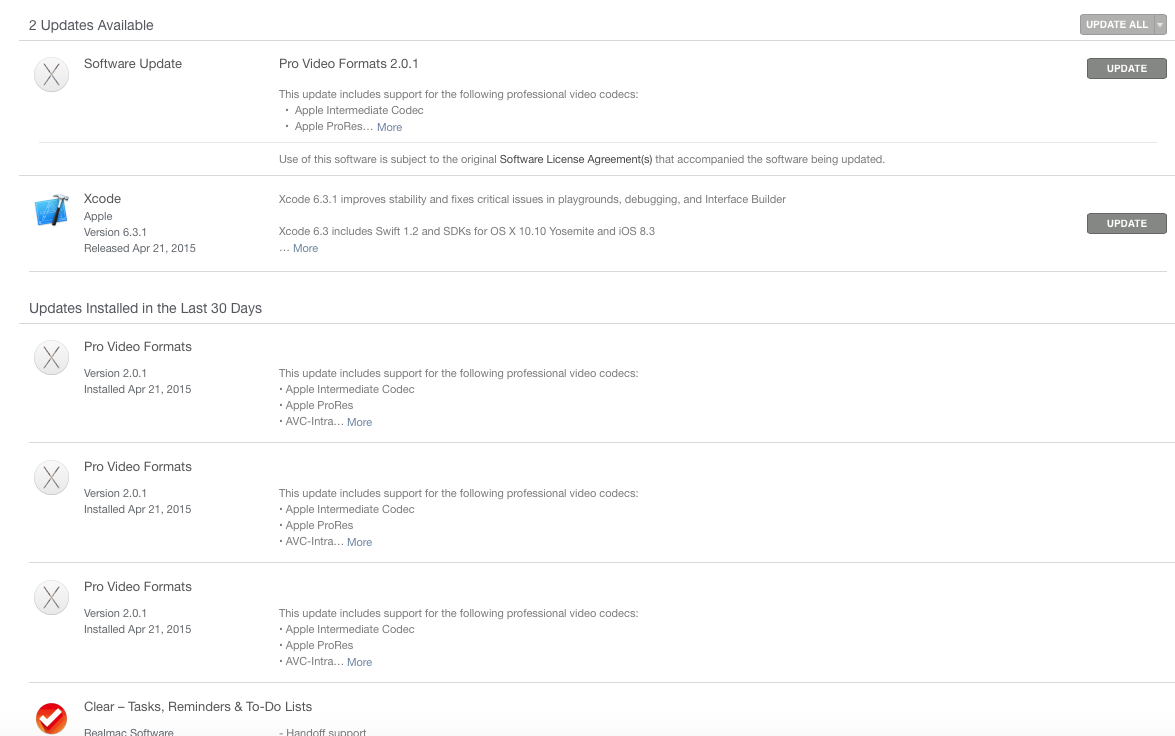The width and height of the screenshot is (1175, 736).
Task: Click the Pro Video Formats 2.0.1 title
Action: point(348,64)
